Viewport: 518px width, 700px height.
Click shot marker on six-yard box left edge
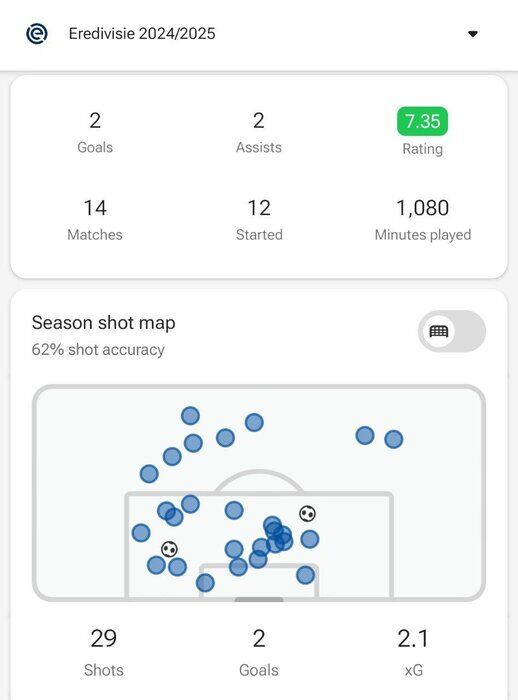tap(205, 583)
